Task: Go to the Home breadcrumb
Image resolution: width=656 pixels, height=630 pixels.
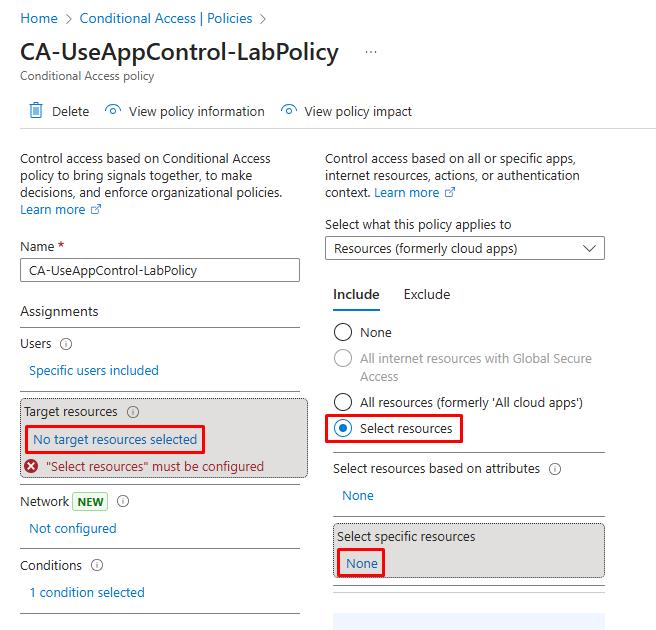Action: [39, 18]
